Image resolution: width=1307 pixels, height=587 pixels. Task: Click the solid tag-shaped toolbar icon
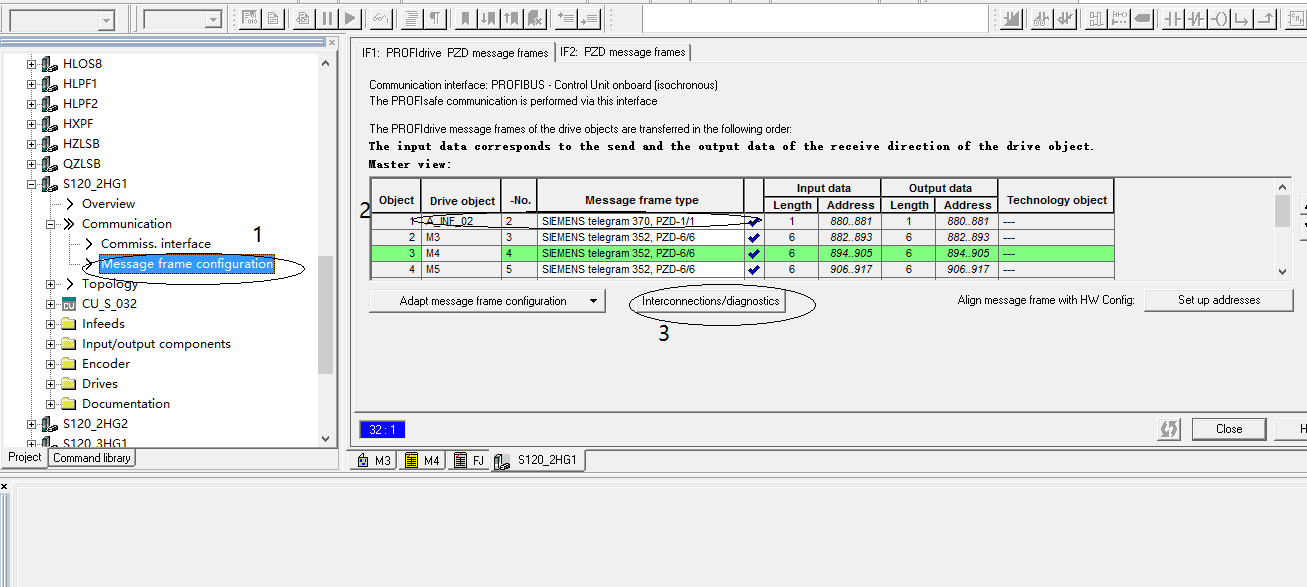click(x=1142, y=18)
